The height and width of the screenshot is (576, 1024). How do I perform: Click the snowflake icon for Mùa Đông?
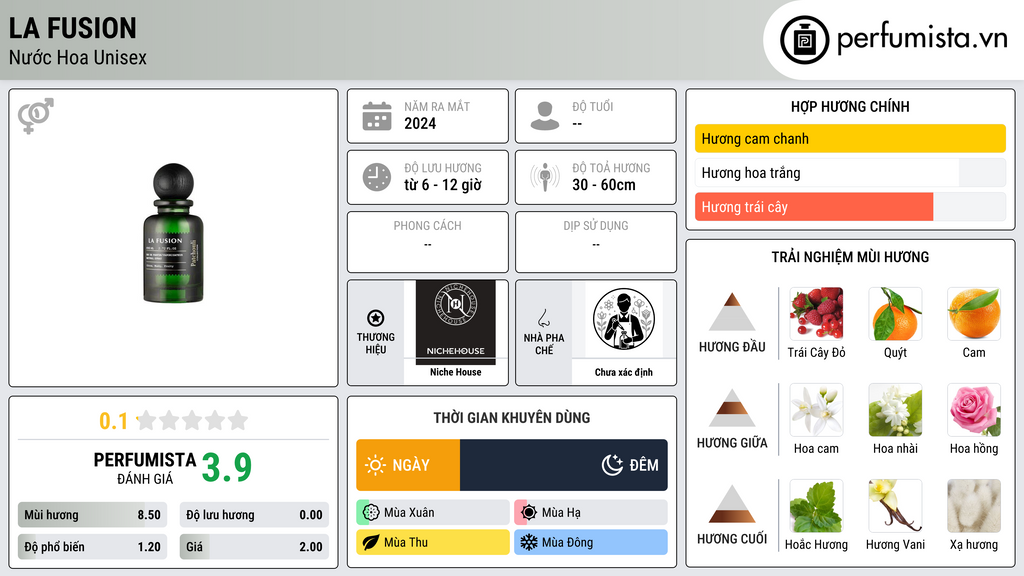529,542
